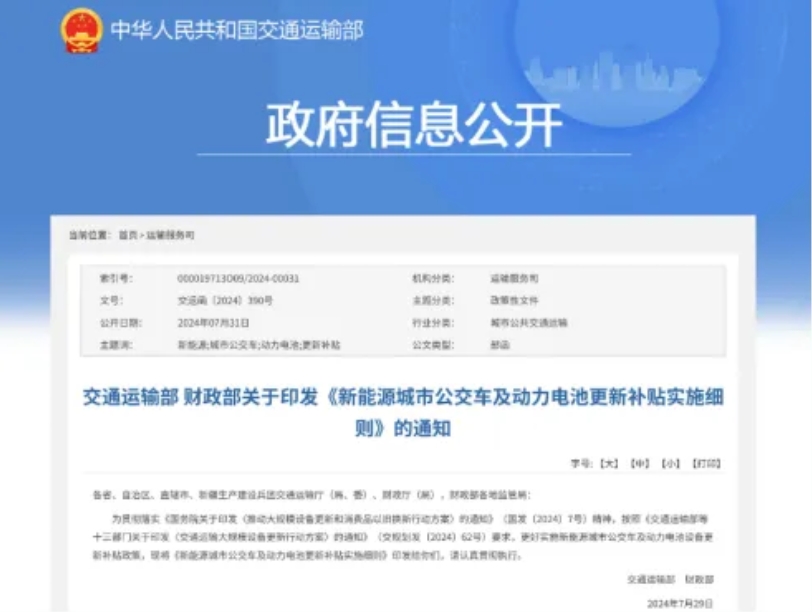
Task: Switch text display back to 中 size
Action: coord(641,461)
